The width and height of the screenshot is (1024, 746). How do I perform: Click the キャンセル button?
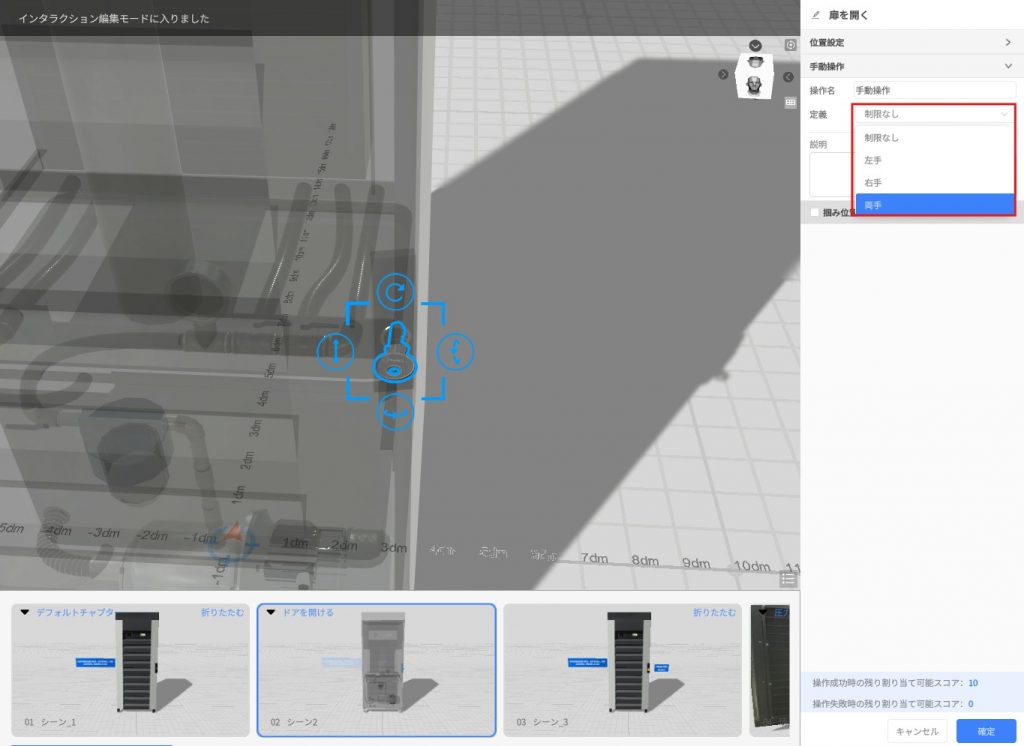[917, 731]
